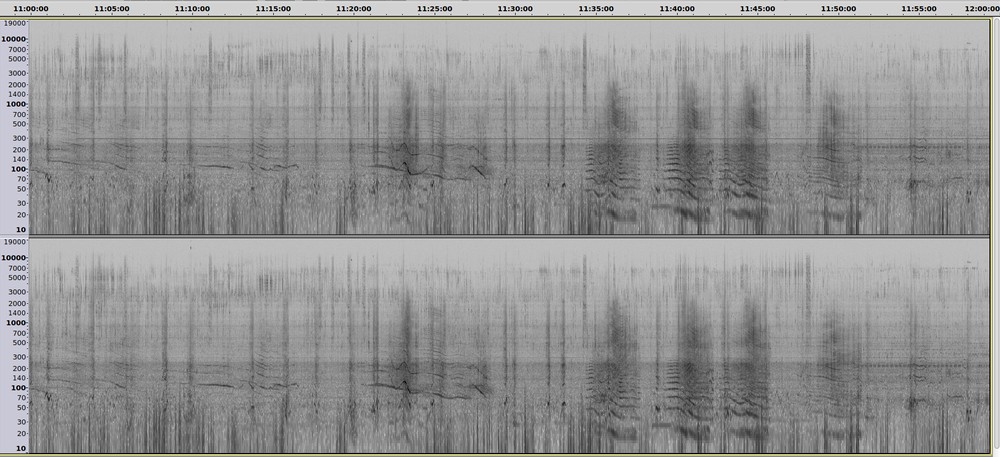Screen dimensions: 1000x457
Task: Select the 1000 Hz label in the upper frequency scale
Action: pos(17,104)
